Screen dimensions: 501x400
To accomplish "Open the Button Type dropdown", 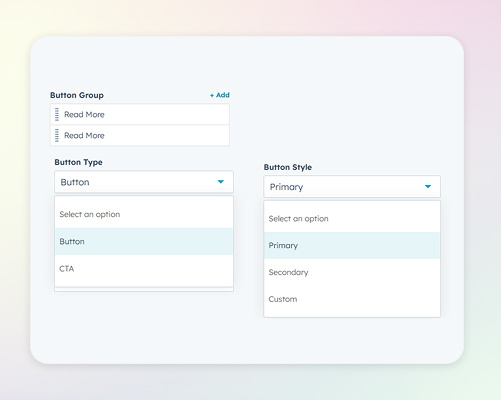I will pyautogui.click(x=144, y=182).
